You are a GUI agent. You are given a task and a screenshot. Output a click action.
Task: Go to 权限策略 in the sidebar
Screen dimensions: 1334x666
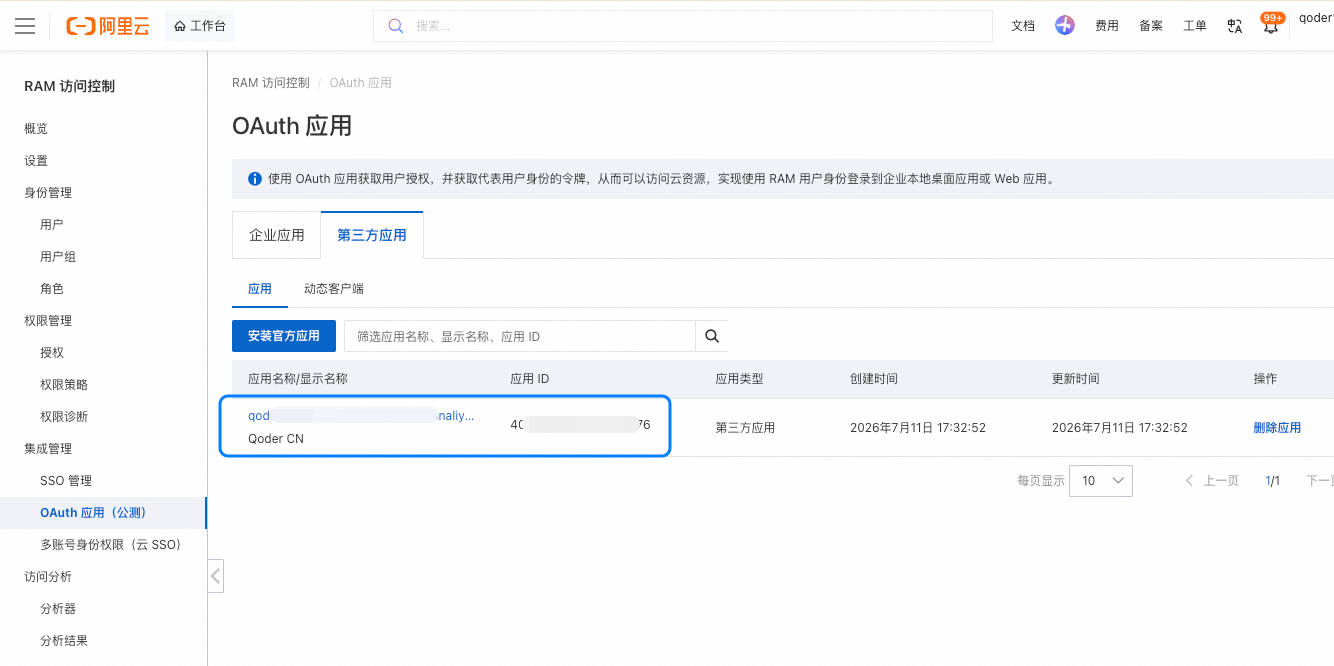tap(64, 385)
